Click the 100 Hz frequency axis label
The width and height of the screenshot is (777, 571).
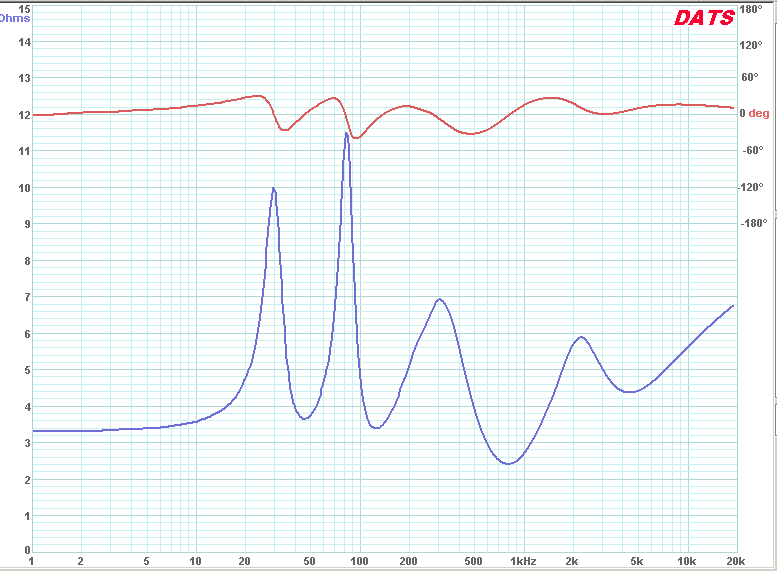(358, 561)
